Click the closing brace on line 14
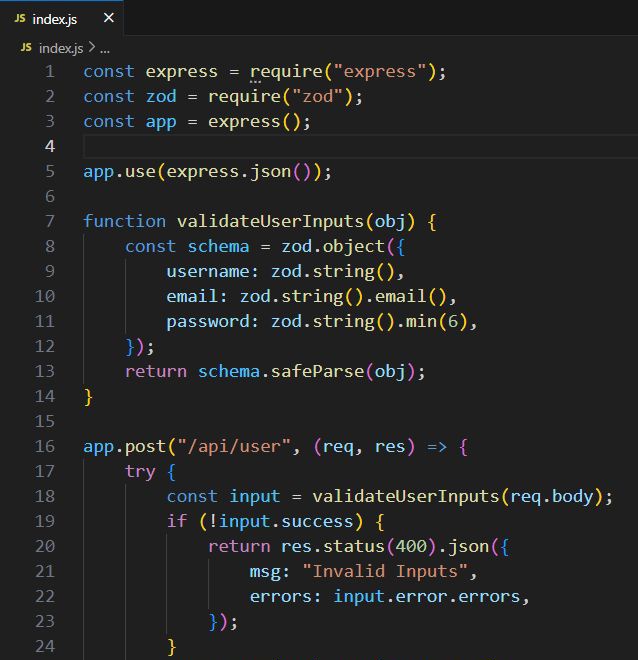 click(88, 397)
